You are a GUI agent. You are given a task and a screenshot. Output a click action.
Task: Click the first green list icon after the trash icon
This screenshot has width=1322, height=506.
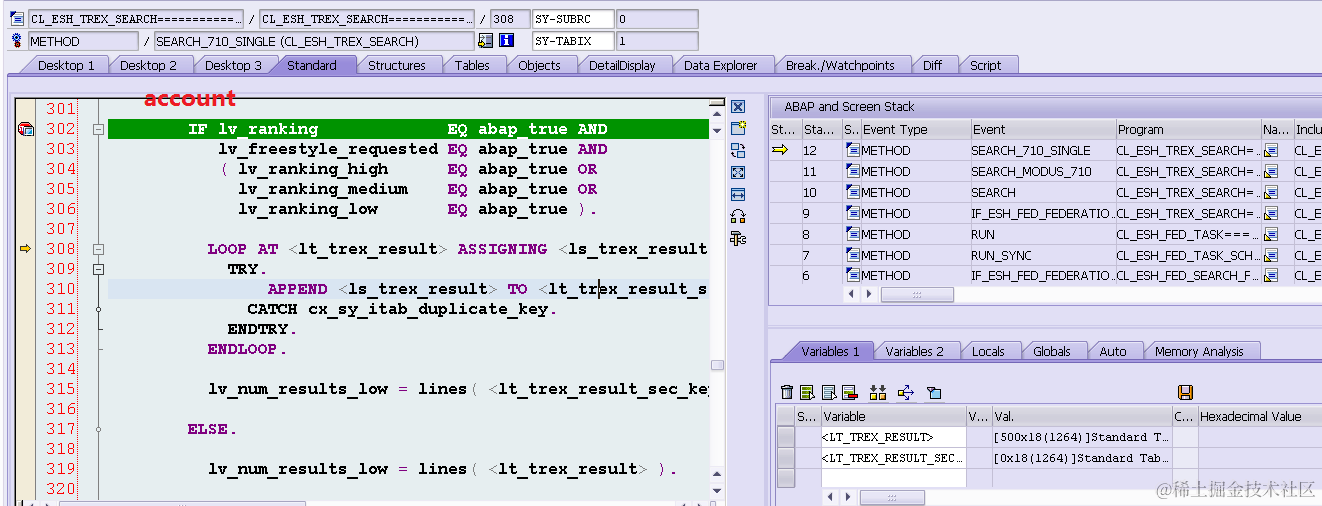click(x=808, y=392)
